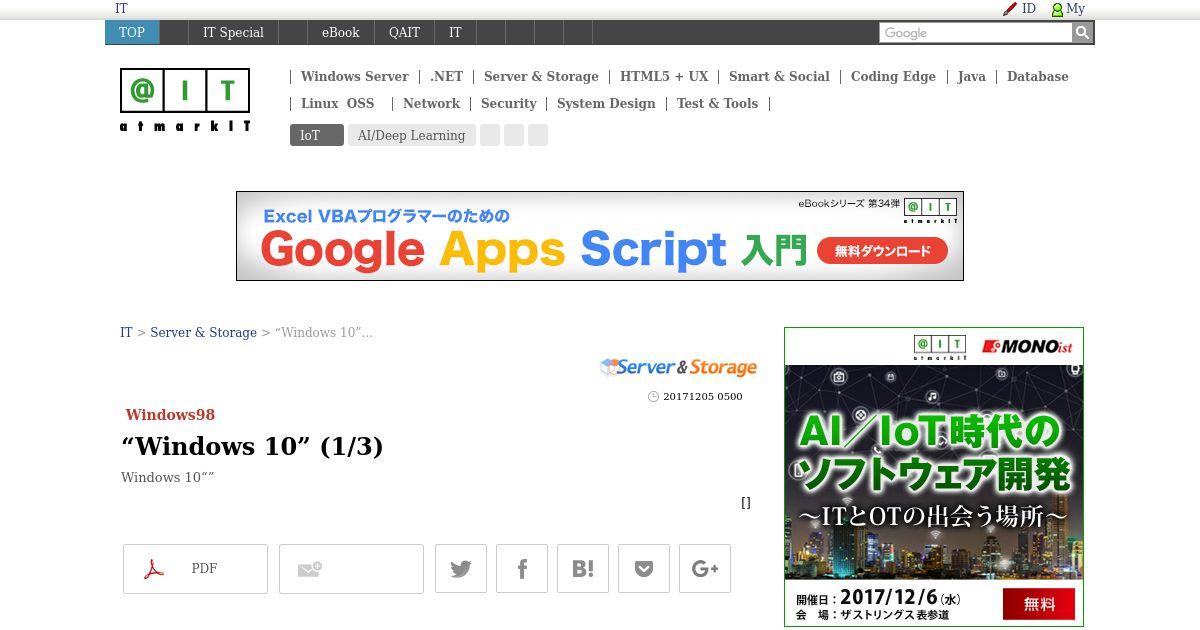Click in the Google search field

click(x=975, y=33)
